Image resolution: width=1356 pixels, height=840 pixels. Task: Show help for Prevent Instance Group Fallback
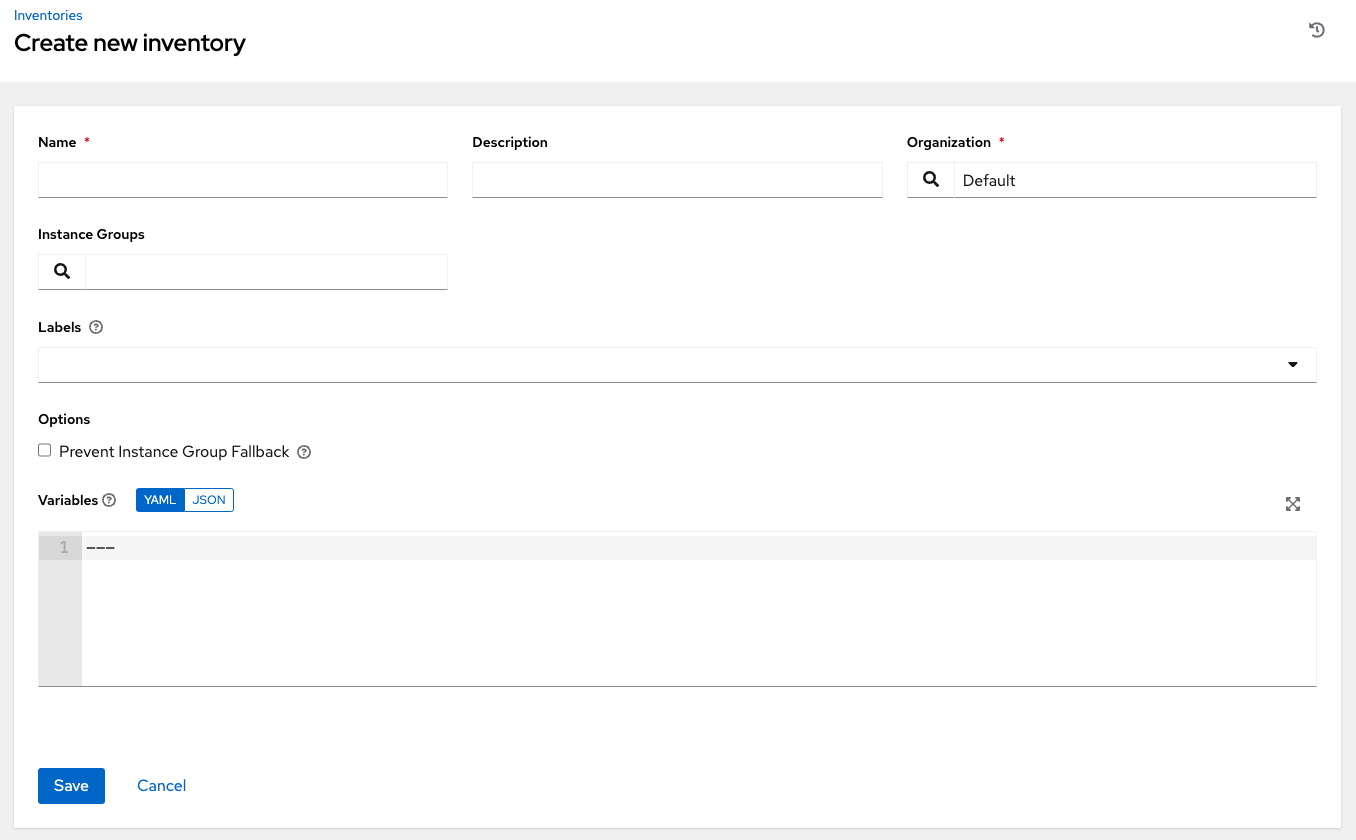[x=303, y=452]
